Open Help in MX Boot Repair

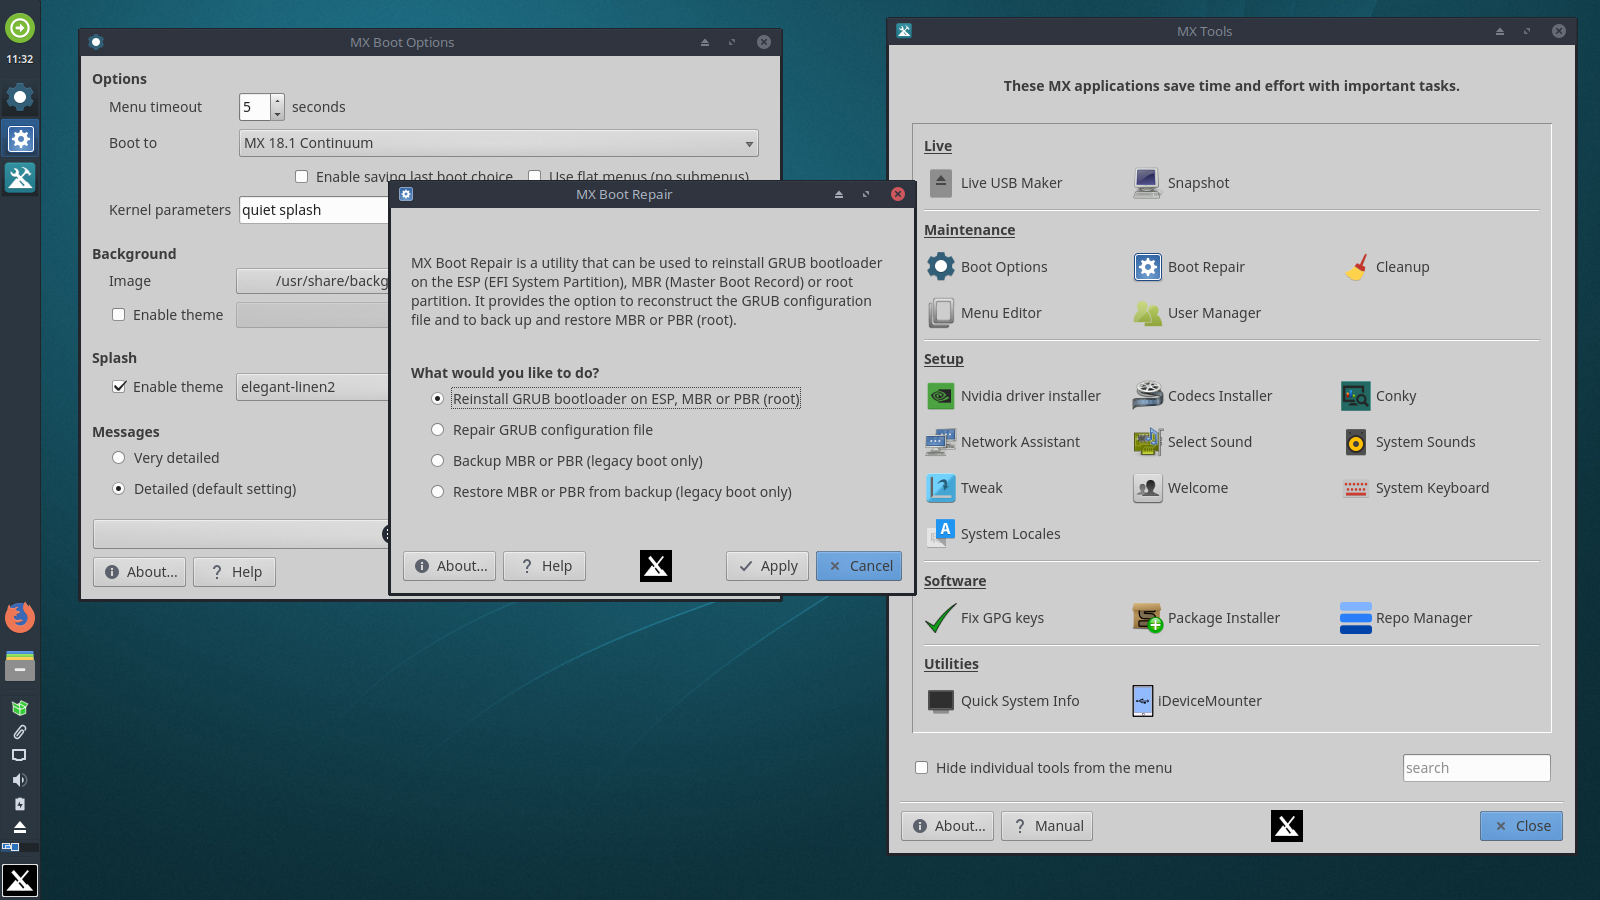click(544, 566)
